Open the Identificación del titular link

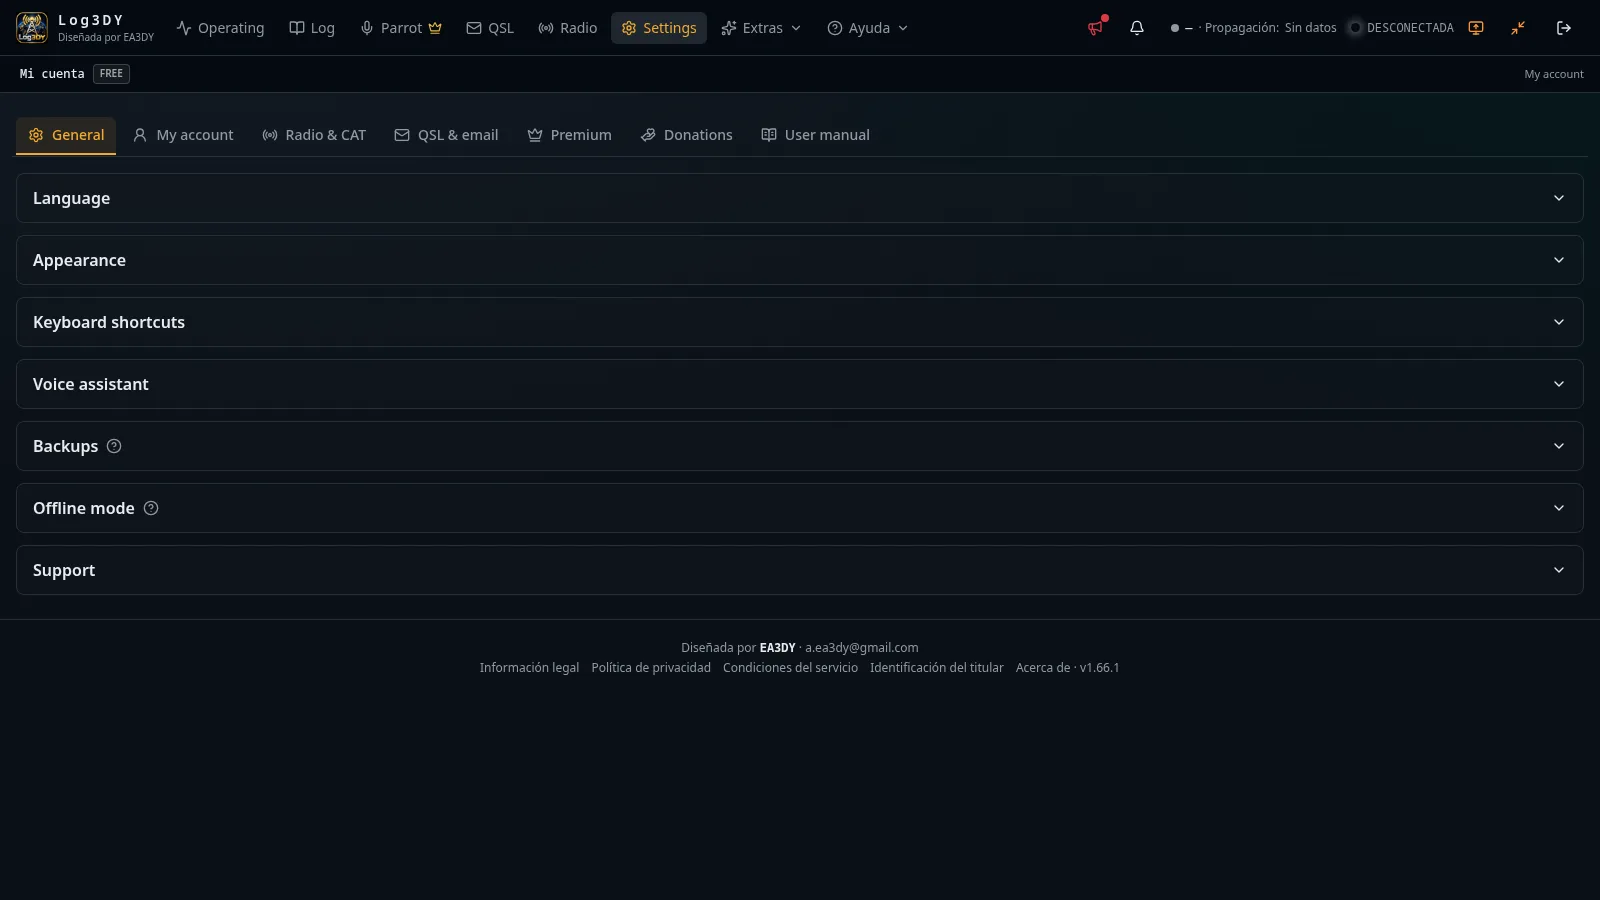pyautogui.click(x=937, y=668)
